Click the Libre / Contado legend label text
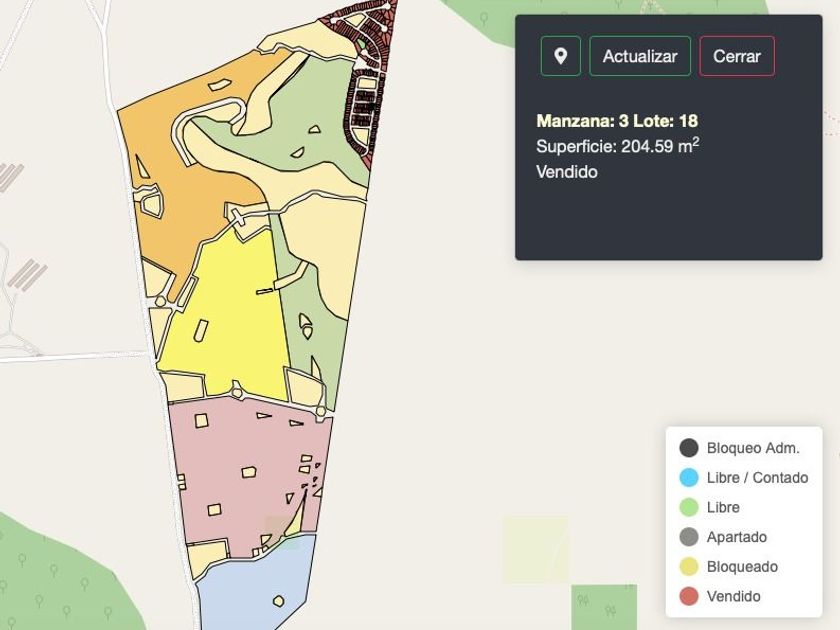840x630 pixels. coord(757,478)
